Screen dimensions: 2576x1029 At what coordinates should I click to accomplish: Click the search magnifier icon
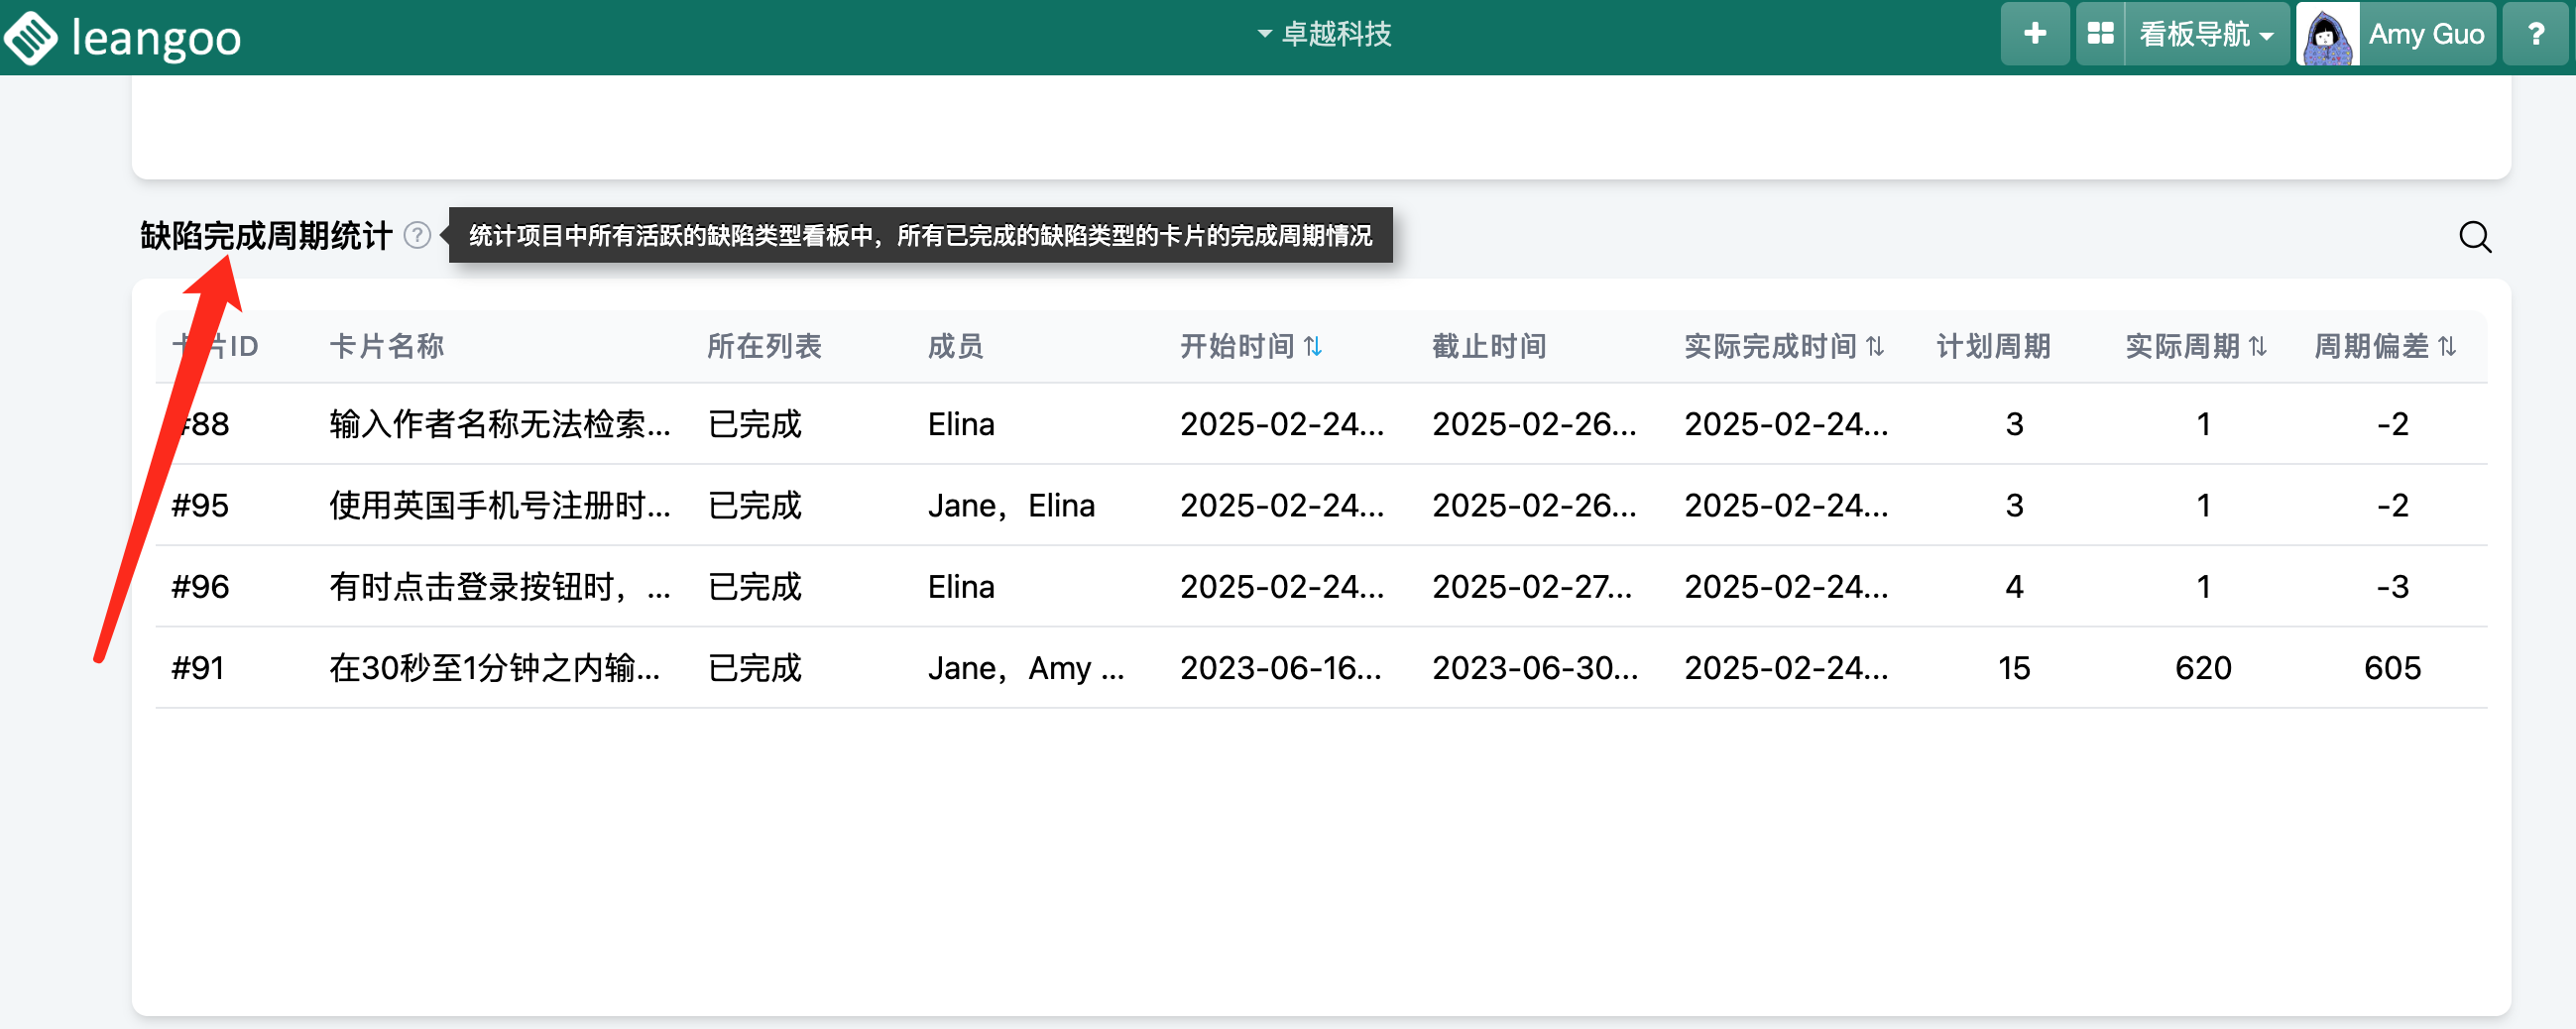pyautogui.click(x=2474, y=237)
